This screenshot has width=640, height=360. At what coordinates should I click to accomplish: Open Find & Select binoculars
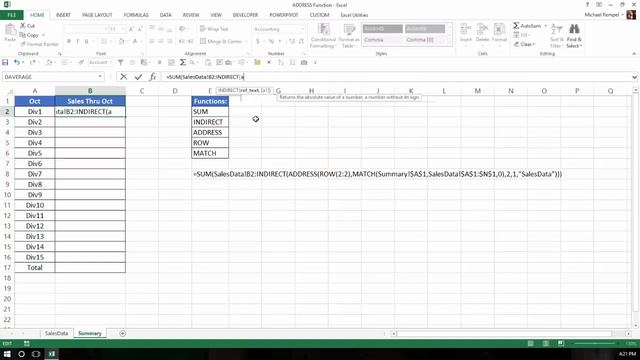click(x=574, y=36)
